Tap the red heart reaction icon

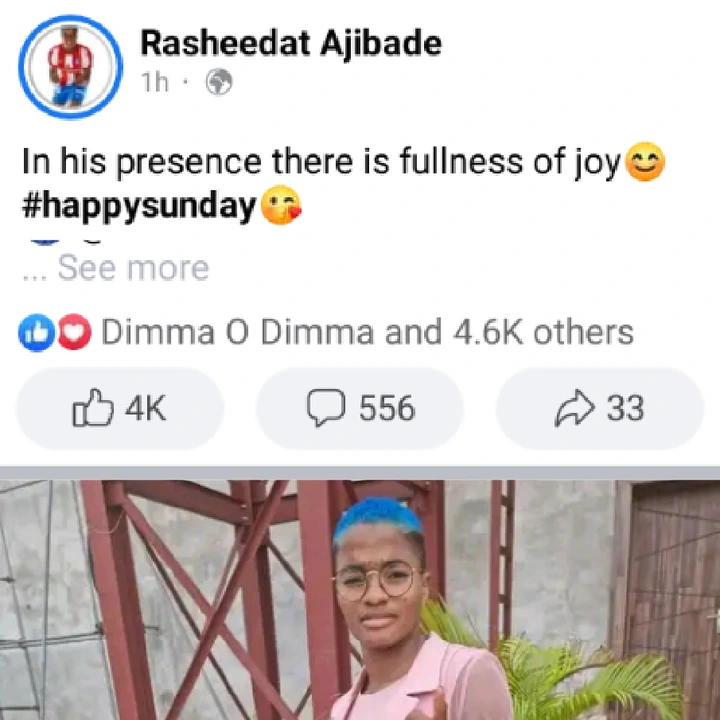click(74, 332)
